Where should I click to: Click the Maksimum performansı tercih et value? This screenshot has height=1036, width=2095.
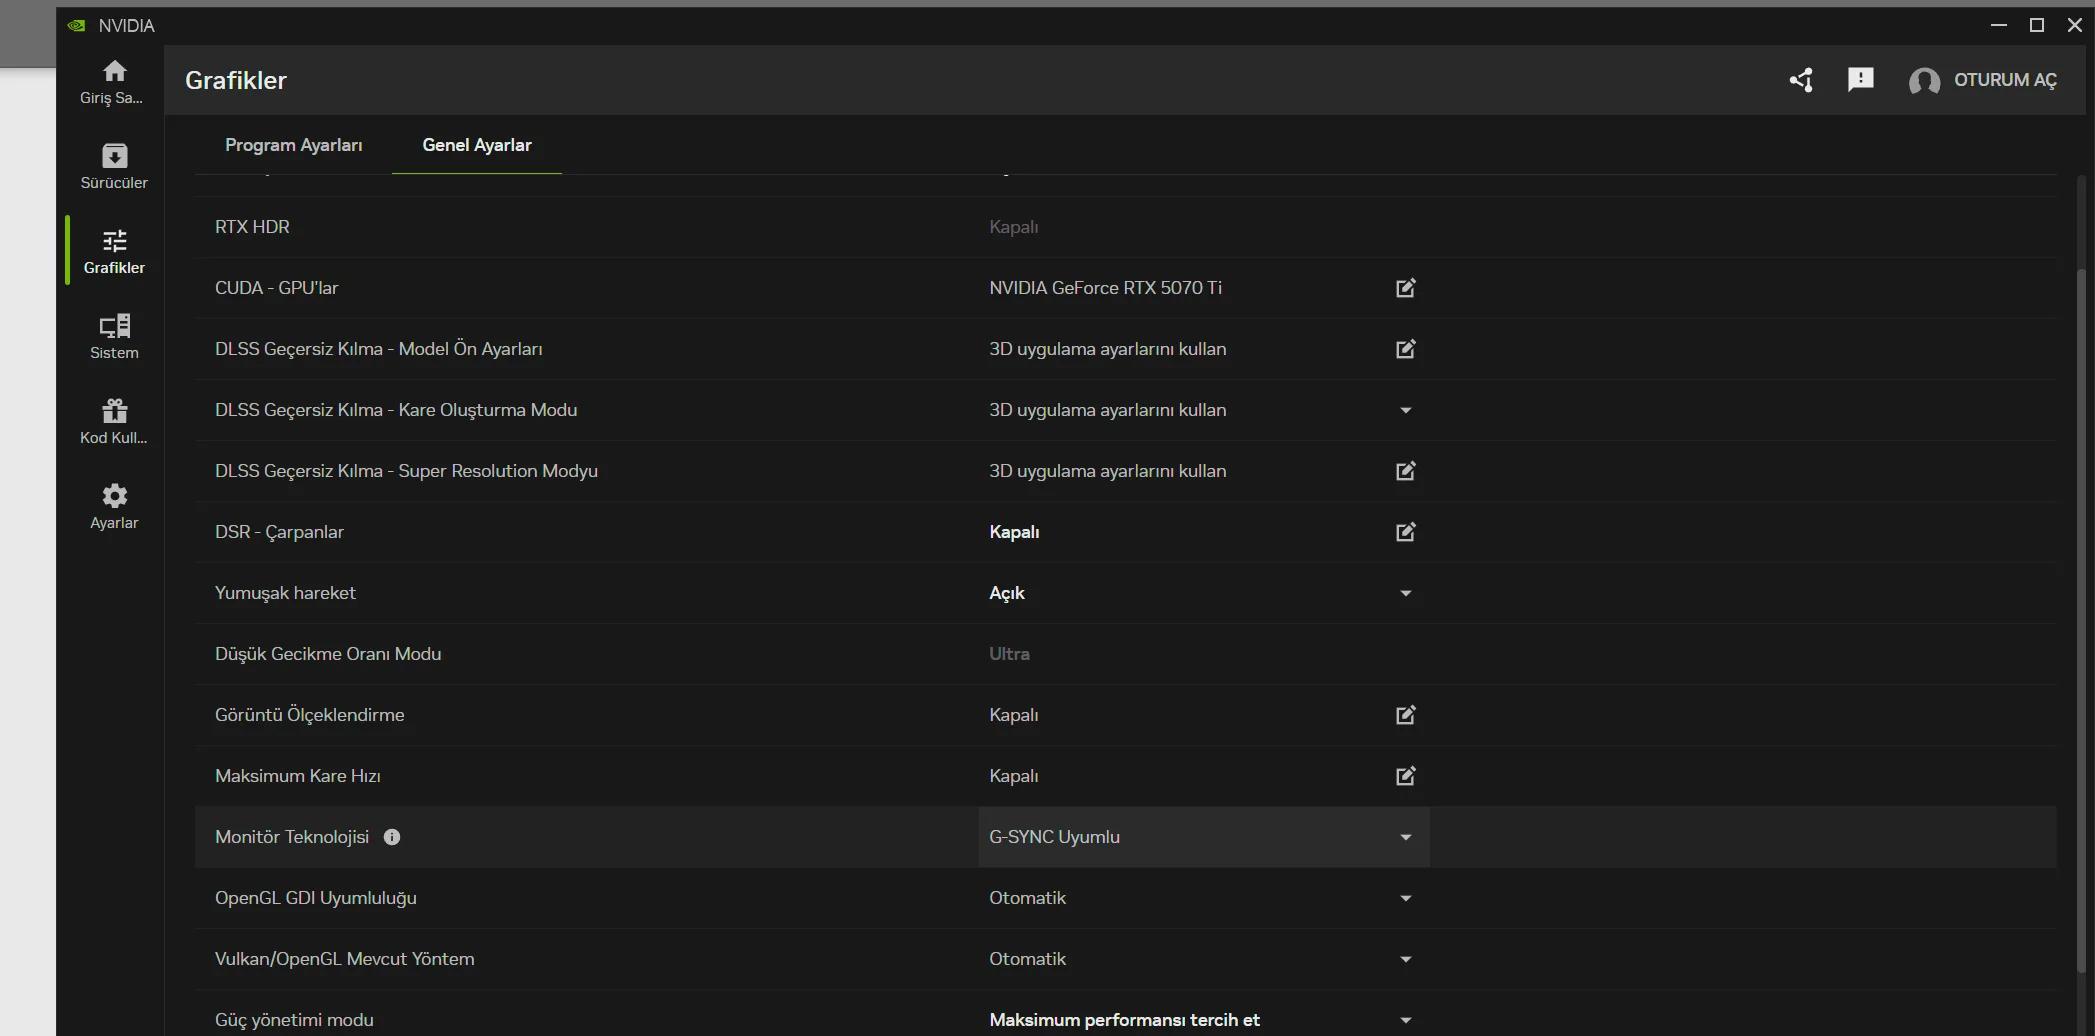(x=1124, y=1020)
